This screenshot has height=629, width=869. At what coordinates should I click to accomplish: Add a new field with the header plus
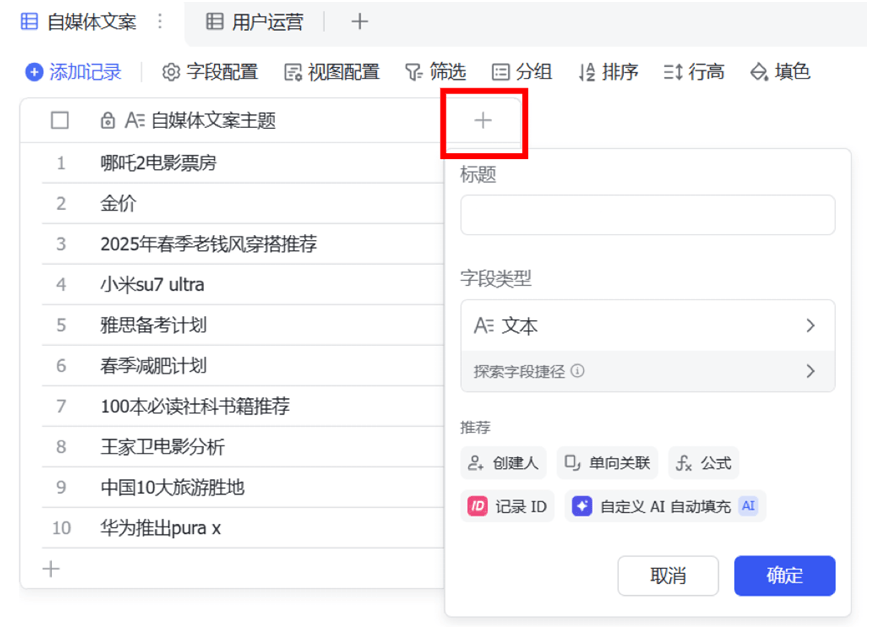pos(483,120)
